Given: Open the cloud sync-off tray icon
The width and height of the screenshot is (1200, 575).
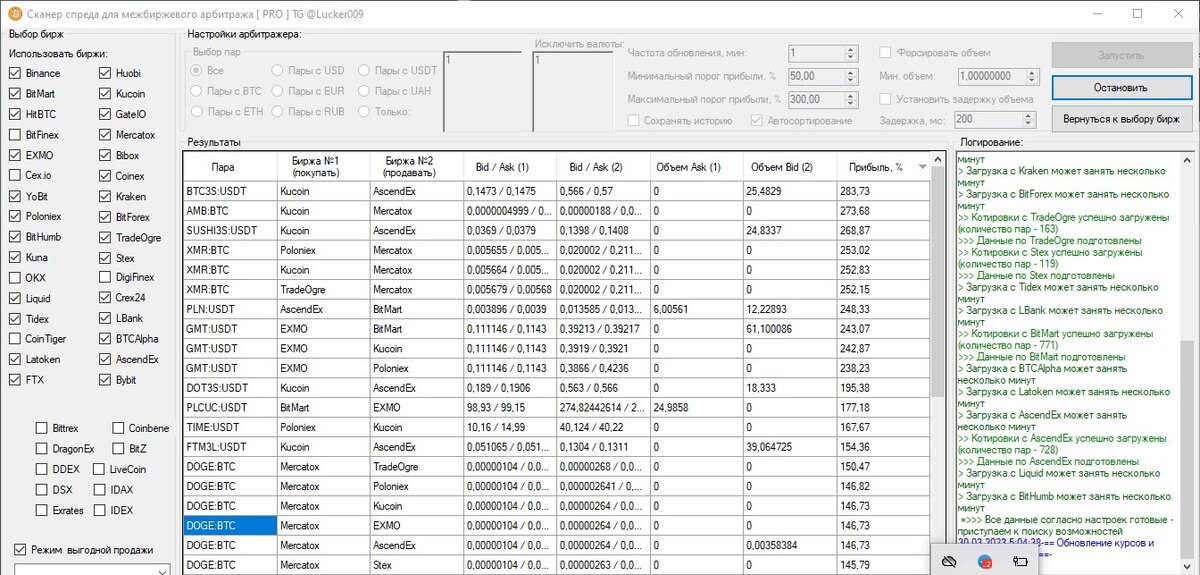Looking at the screenshot, I should (x=950, y=562).
